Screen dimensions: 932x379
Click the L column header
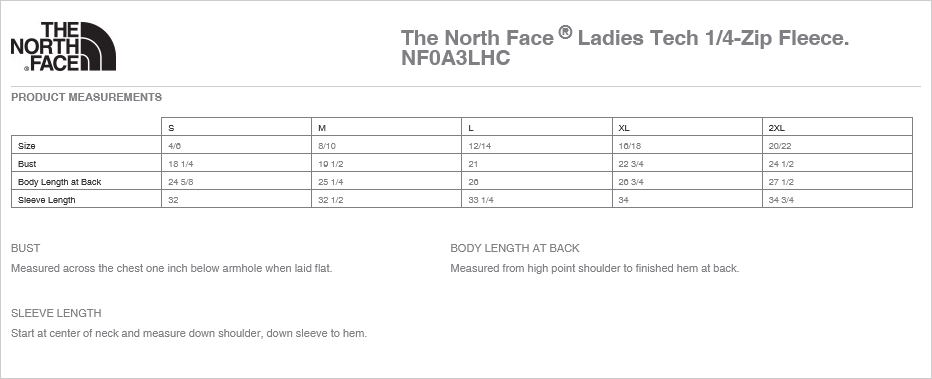coord(537,127)
